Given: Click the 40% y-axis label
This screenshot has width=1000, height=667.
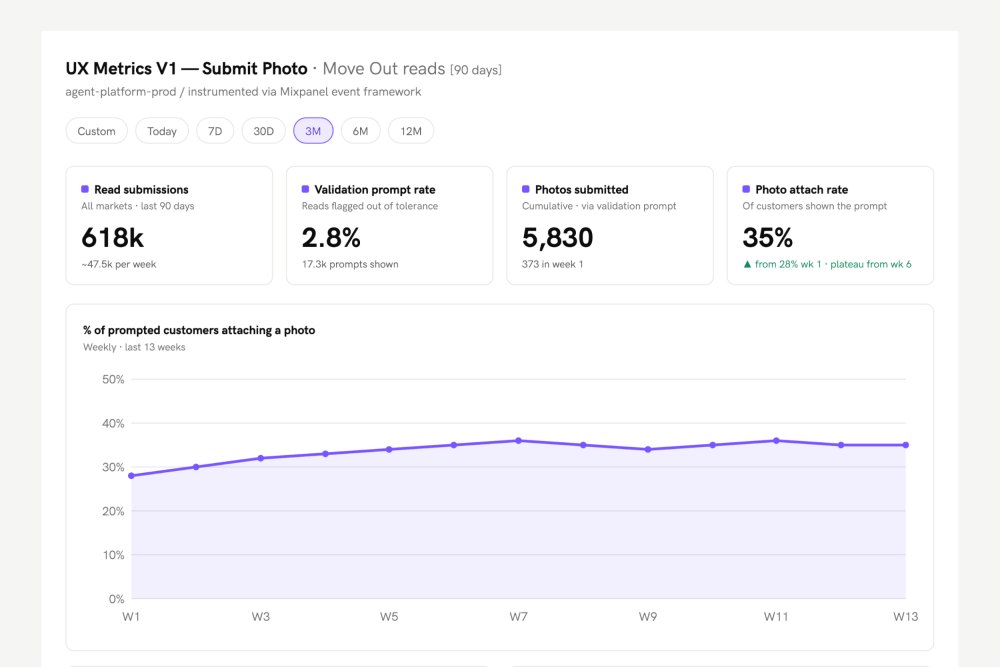Looking at the screenshot, I should 113,423.
